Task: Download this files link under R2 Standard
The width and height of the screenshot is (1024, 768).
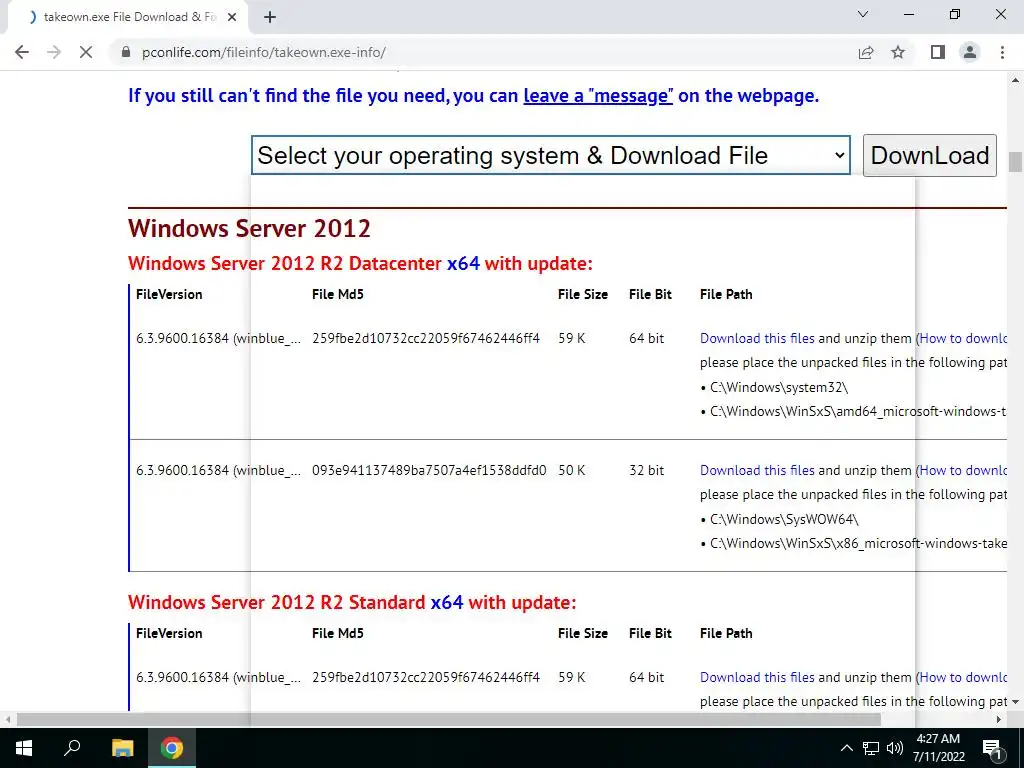Action: click(x=757, y=677)
